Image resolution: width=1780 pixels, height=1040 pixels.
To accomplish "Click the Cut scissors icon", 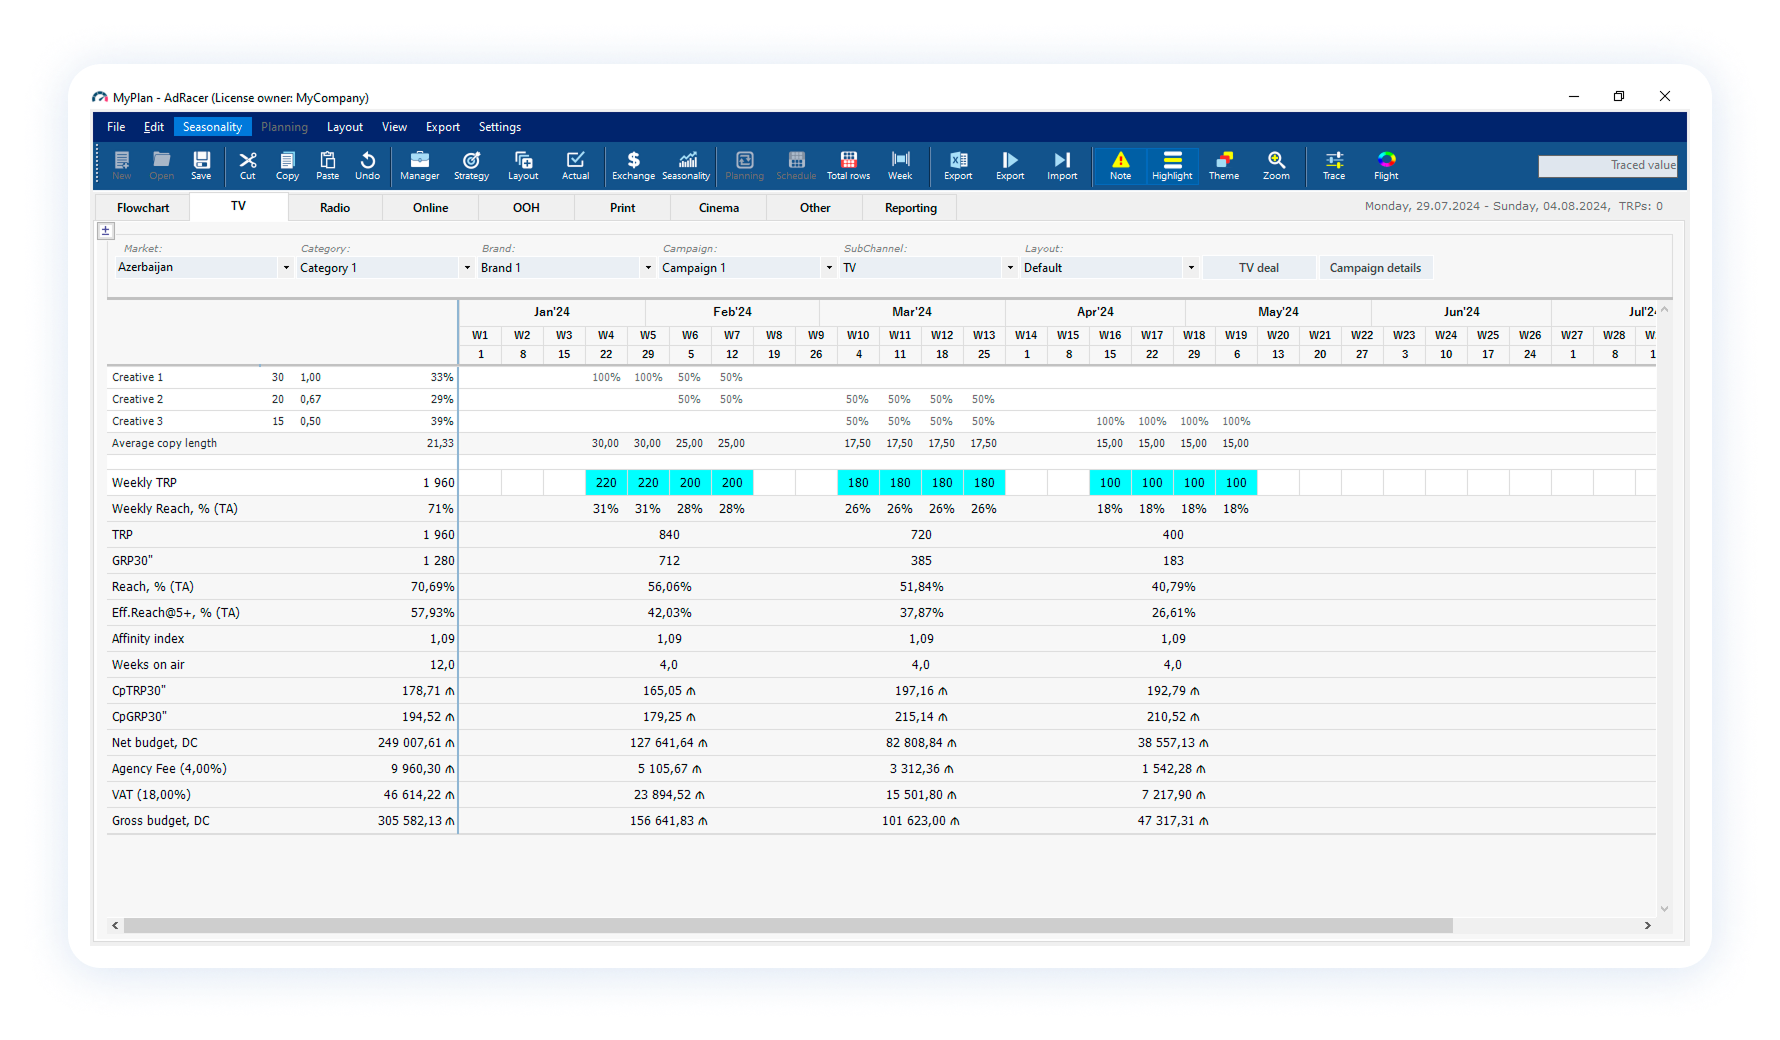I will pyautogui.click(x=248, y=165).
